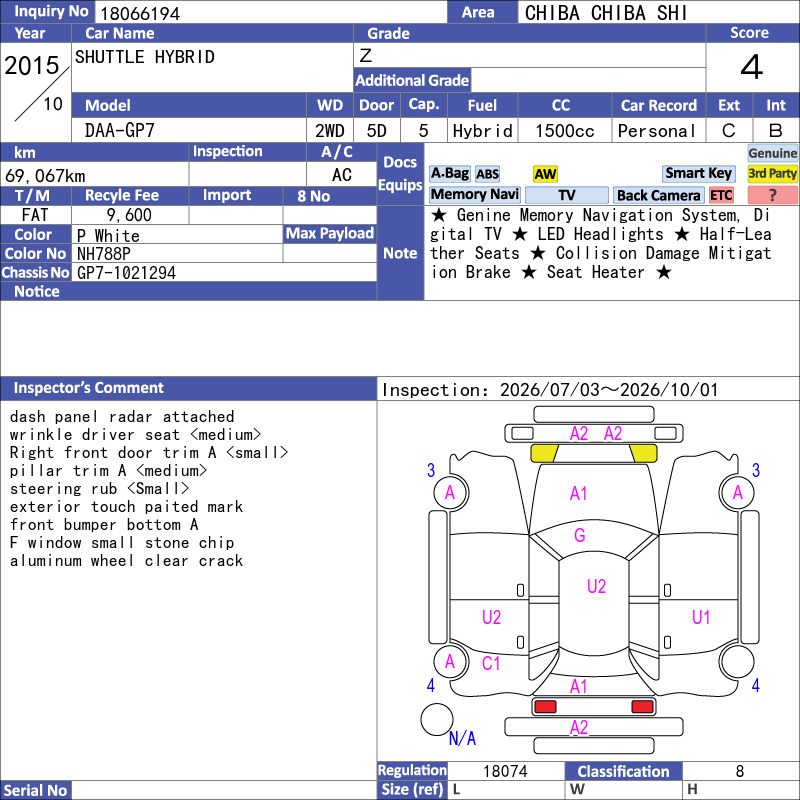This screenshot has width=800, height=800.
Task: Click the Serial No label
Action: 35,790
